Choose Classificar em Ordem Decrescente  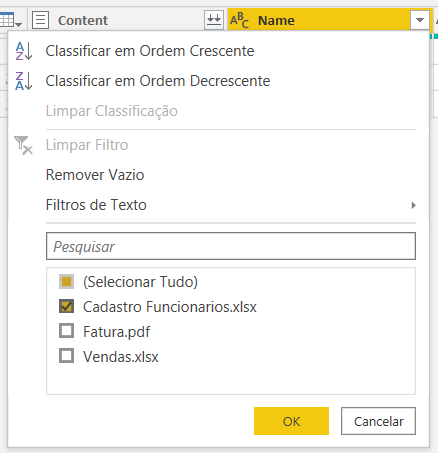click(x=158, y=81)
